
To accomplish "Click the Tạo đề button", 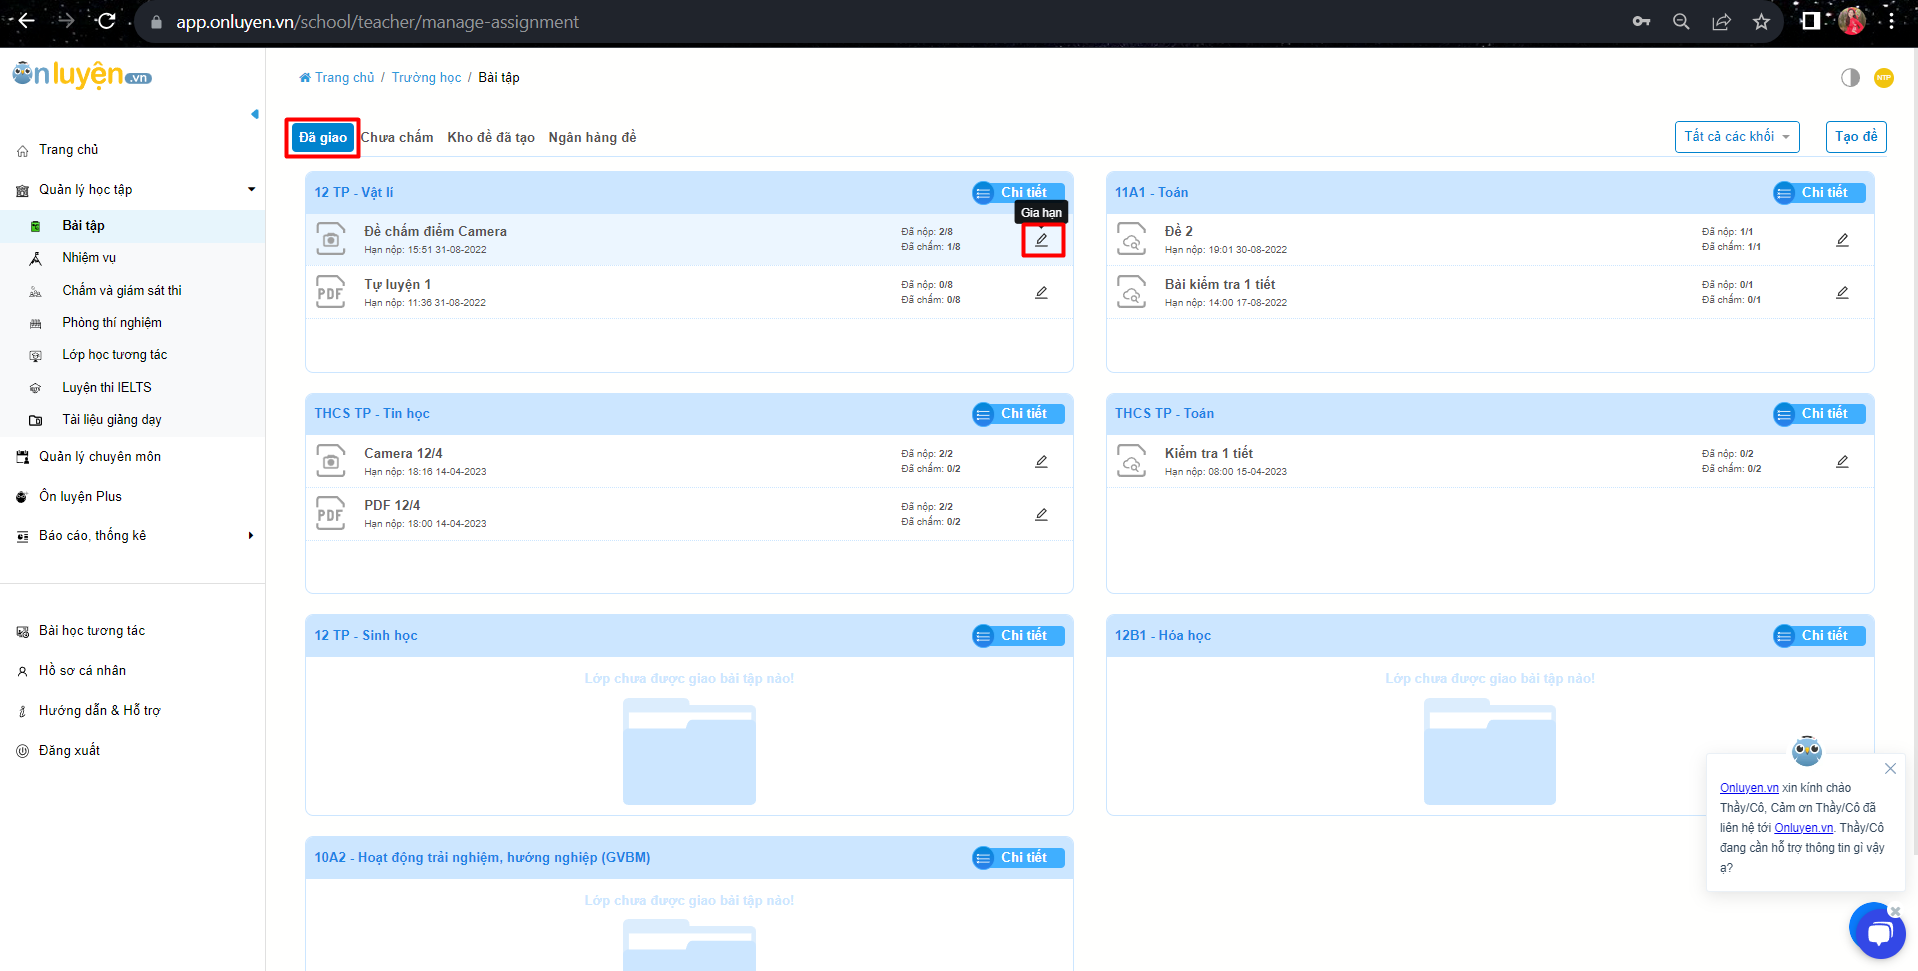I will (x=1856, y=137).
